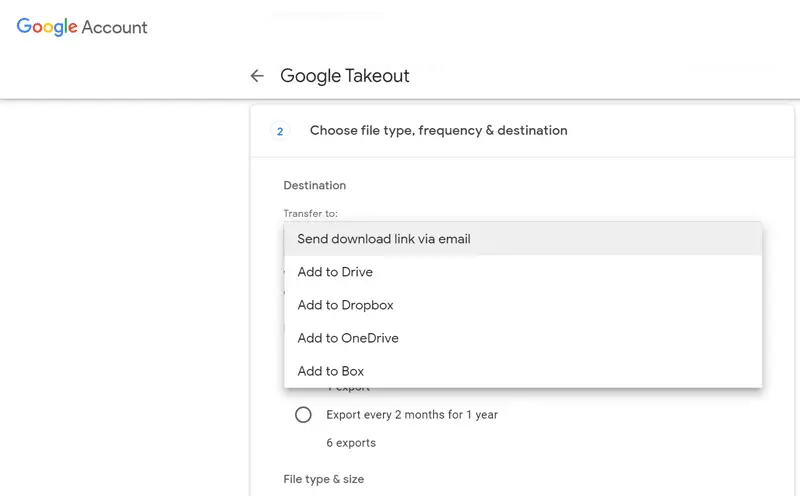Click "Export every 2 months for 1 year" label
Screen dimensions: 800x496
[x=412, y=414]
